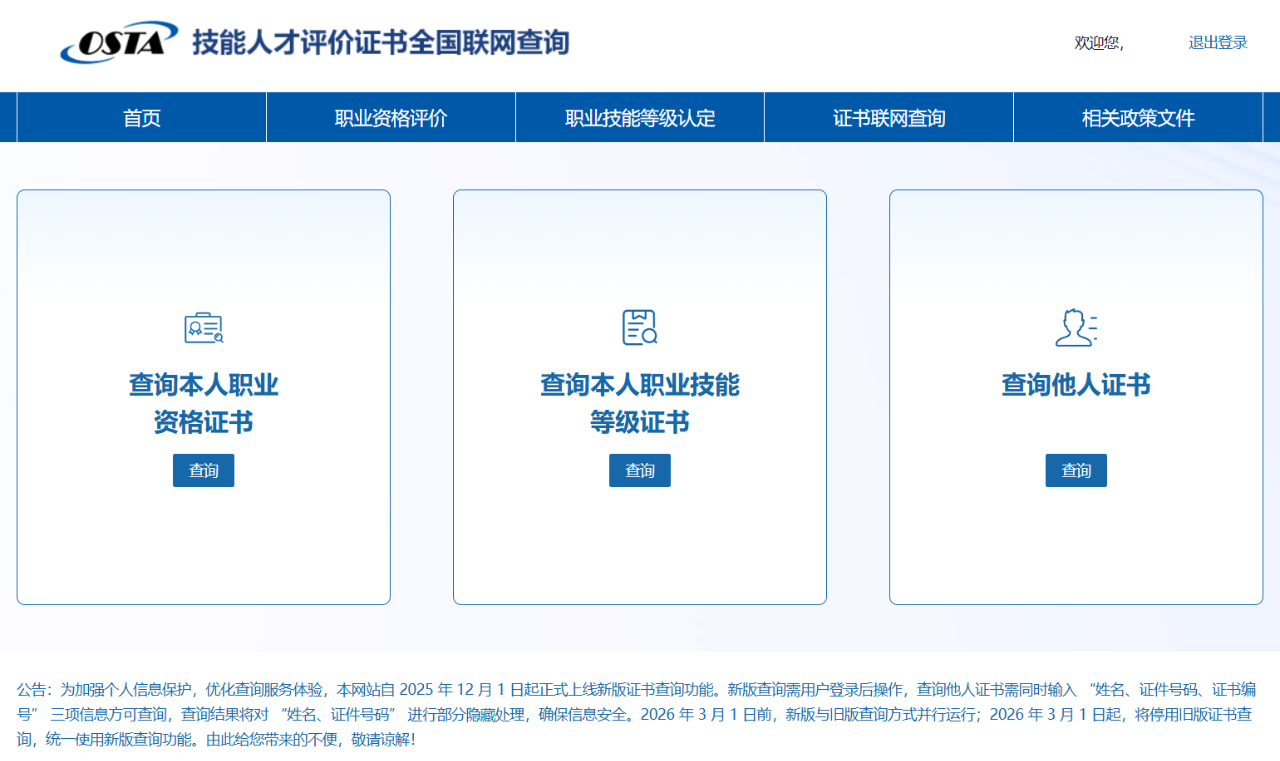Open the 相关政策文件 menu

(x=1138, y=117)
